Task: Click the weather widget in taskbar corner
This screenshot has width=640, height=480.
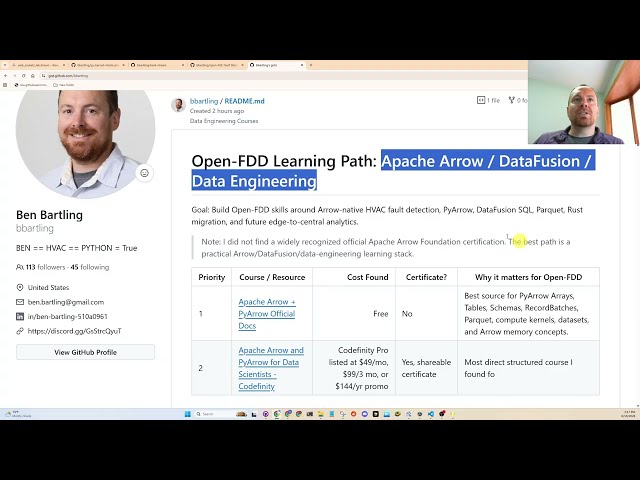Action: pos(18,414)
